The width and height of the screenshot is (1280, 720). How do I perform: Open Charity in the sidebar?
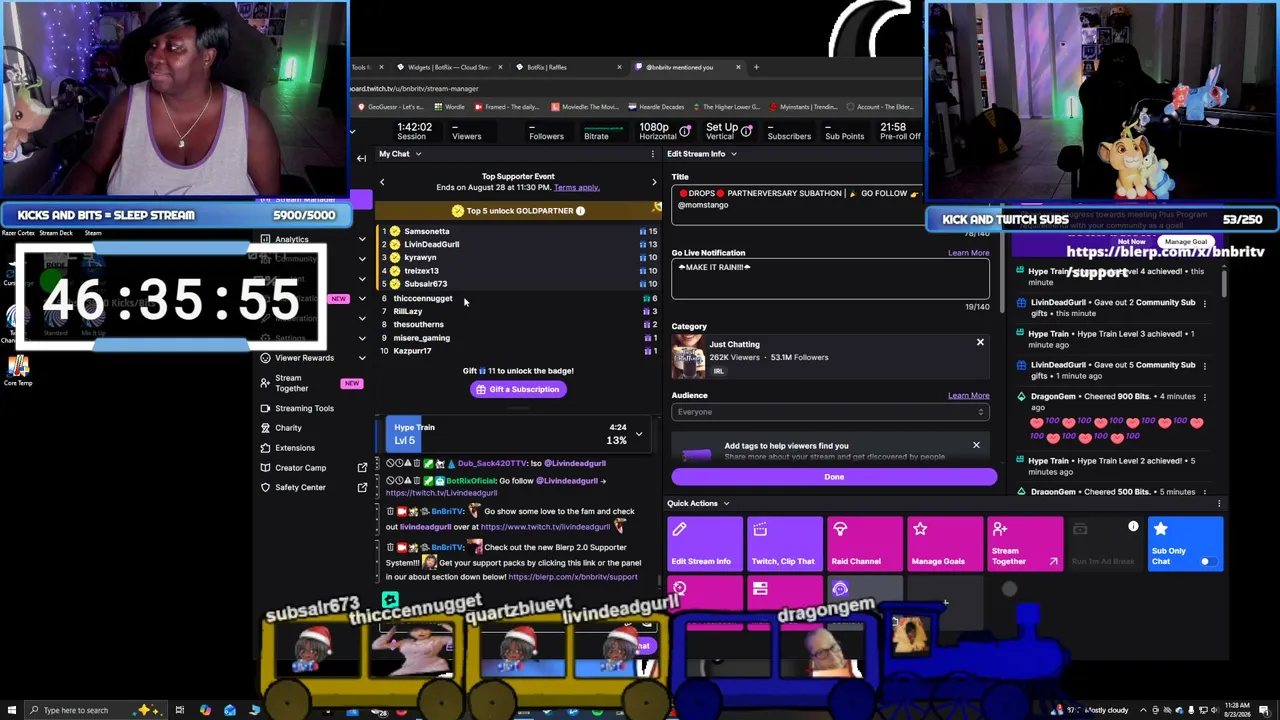coord(288,428)
